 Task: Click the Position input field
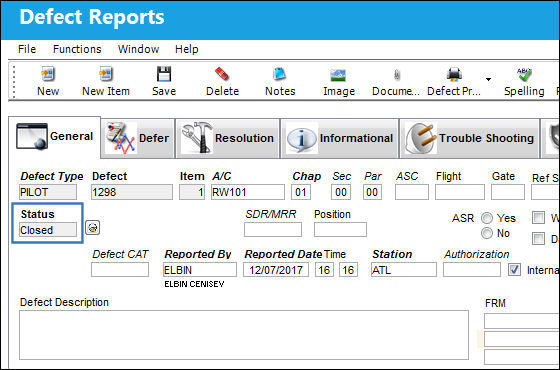click(x=340, y=229)
